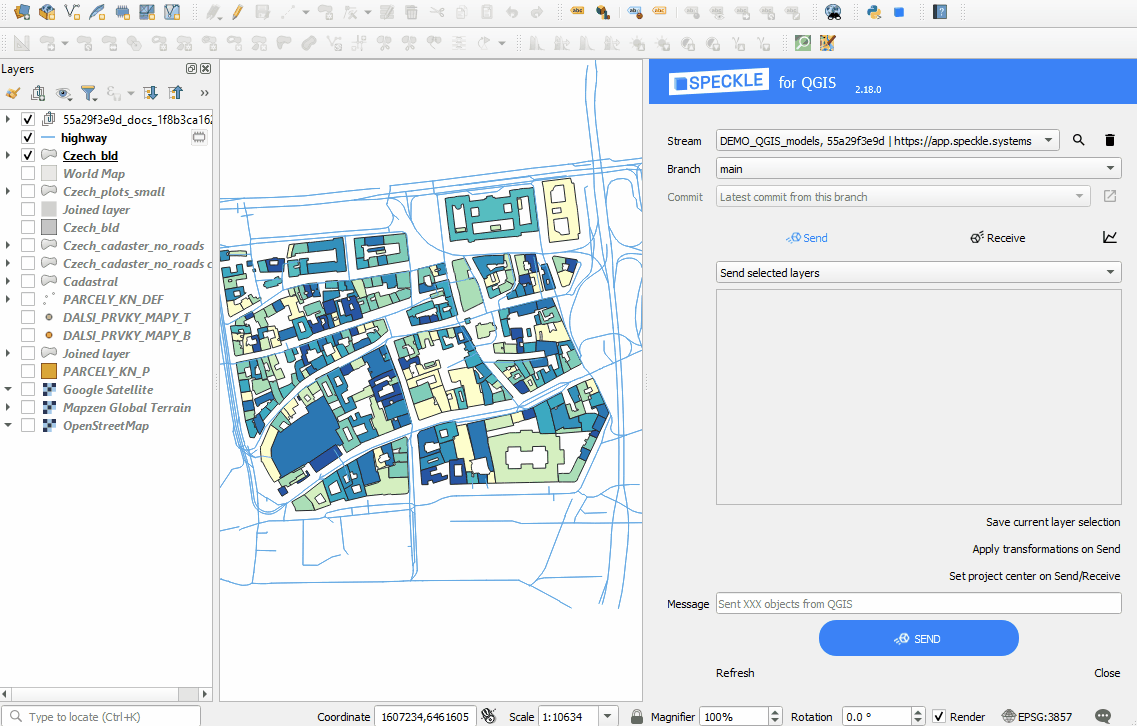
Task: Switch to the Send tab
Action: 806,238
